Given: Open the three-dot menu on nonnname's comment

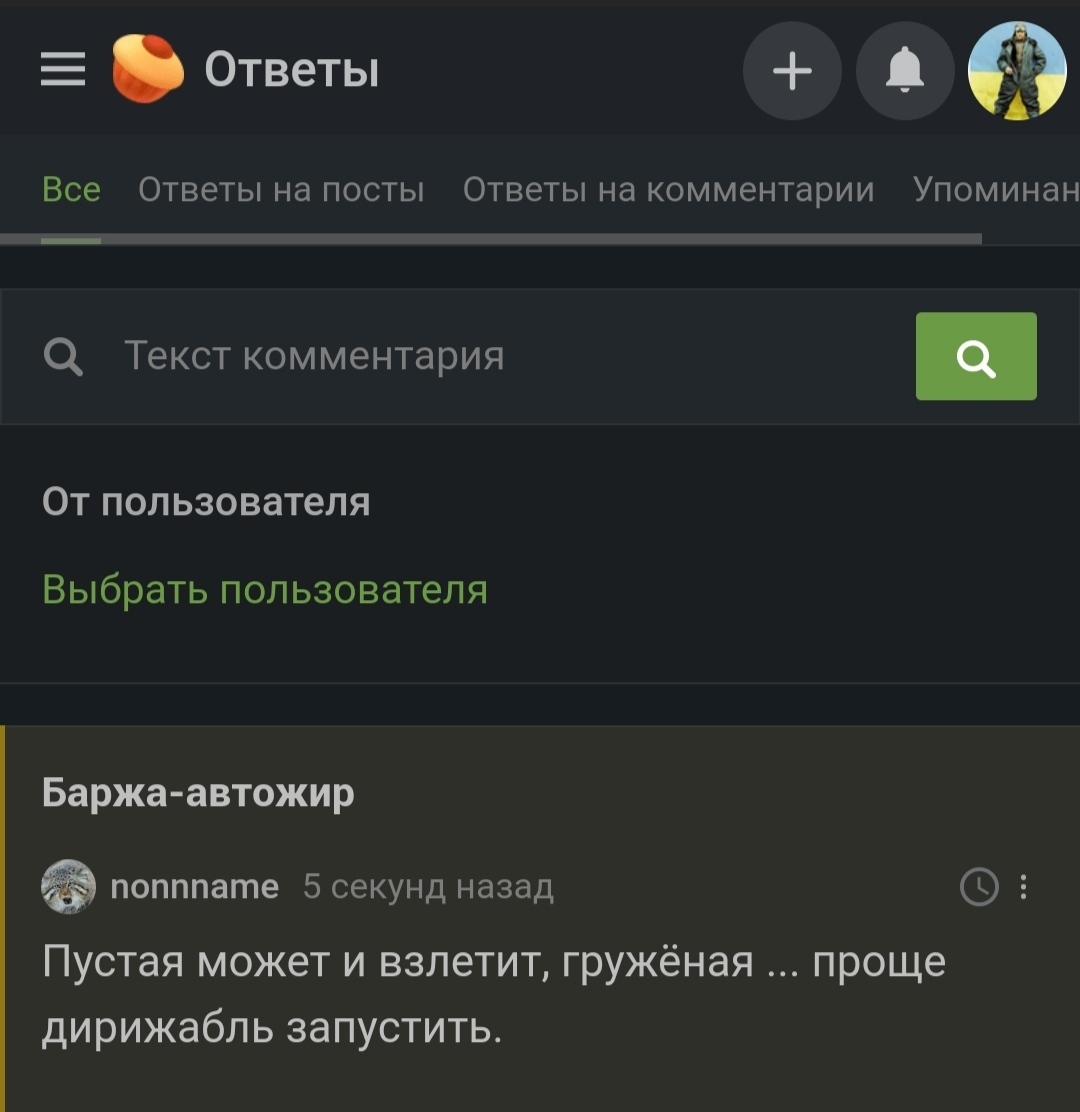Looking at the screenshot, I should (1023, 887).
